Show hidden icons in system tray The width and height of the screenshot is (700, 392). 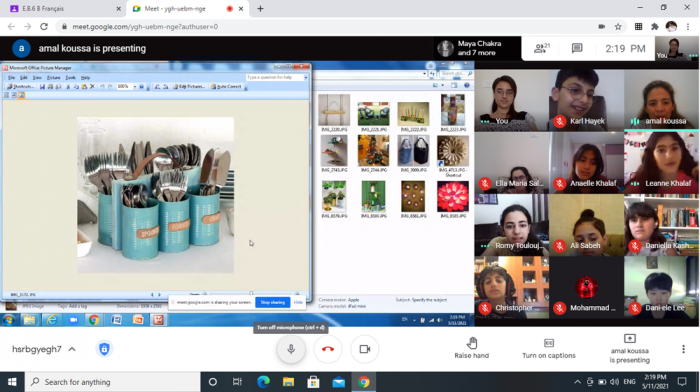pyautogui.click(x=577, y=382)
